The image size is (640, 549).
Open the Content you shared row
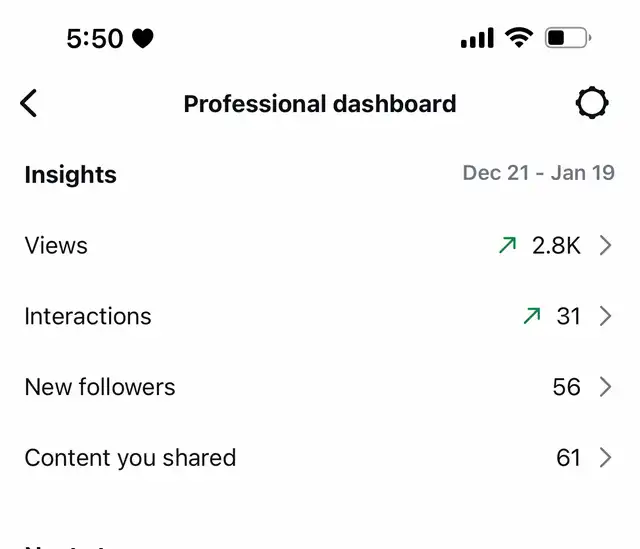click(x=320, y=457)
